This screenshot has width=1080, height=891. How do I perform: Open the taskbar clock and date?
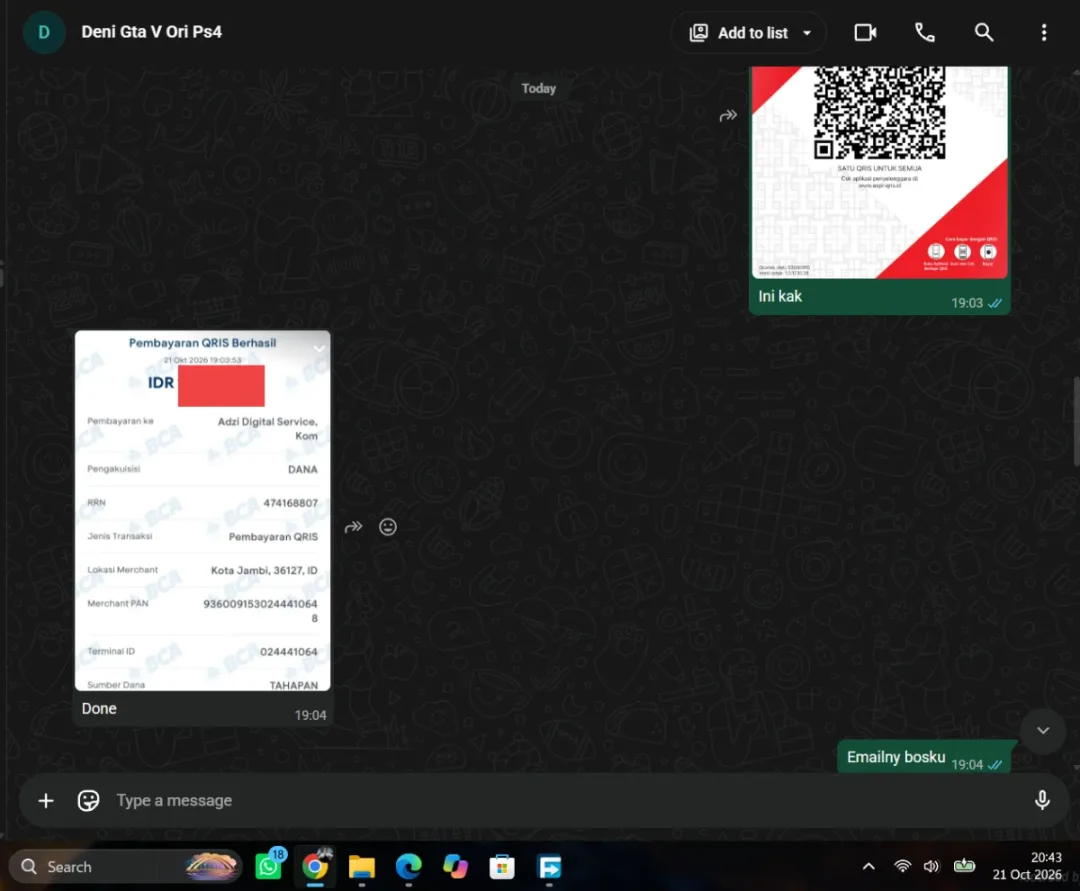(1026, 866)
